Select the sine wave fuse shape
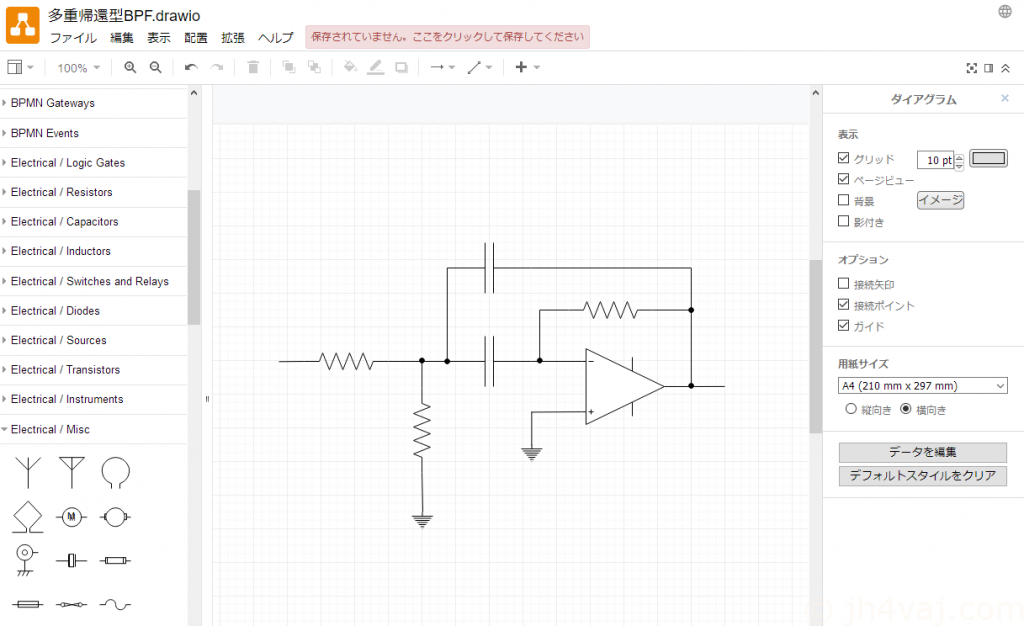The height and width of the screenshot is (626, 1024). (x=116, y=604)
